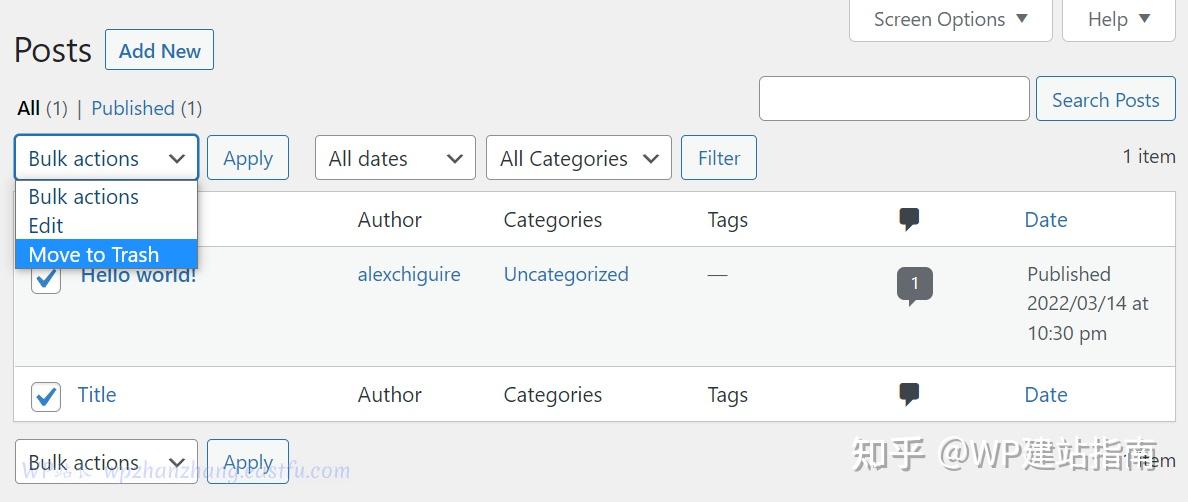Expand the Screen Options panel
The width and height of the screenshot is (1188, 502).
[x=950, y=19]
